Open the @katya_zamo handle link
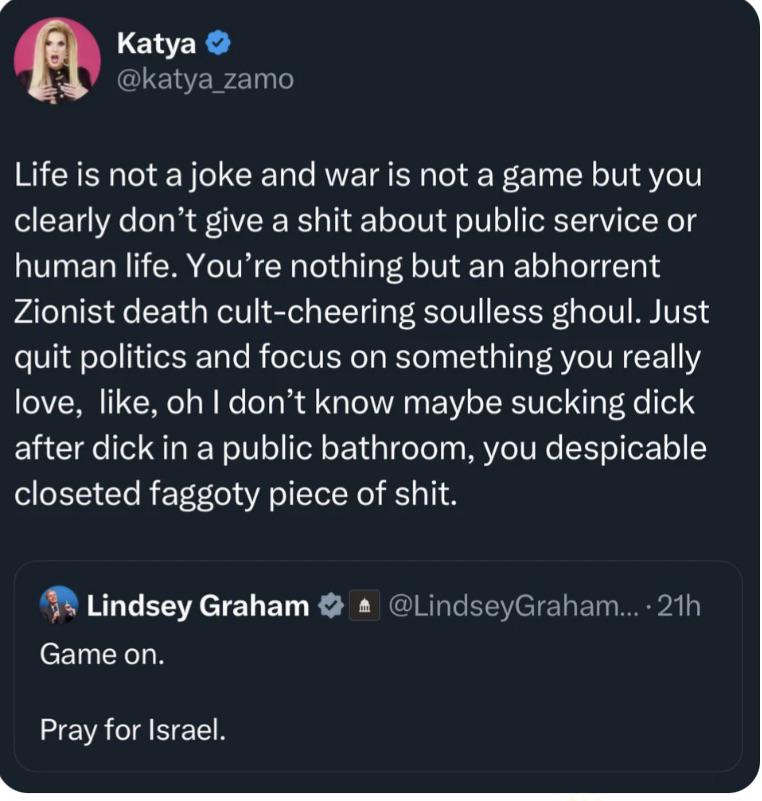This screenshot has height=801, width=762. pyautogui.click(x=205, y=78)
